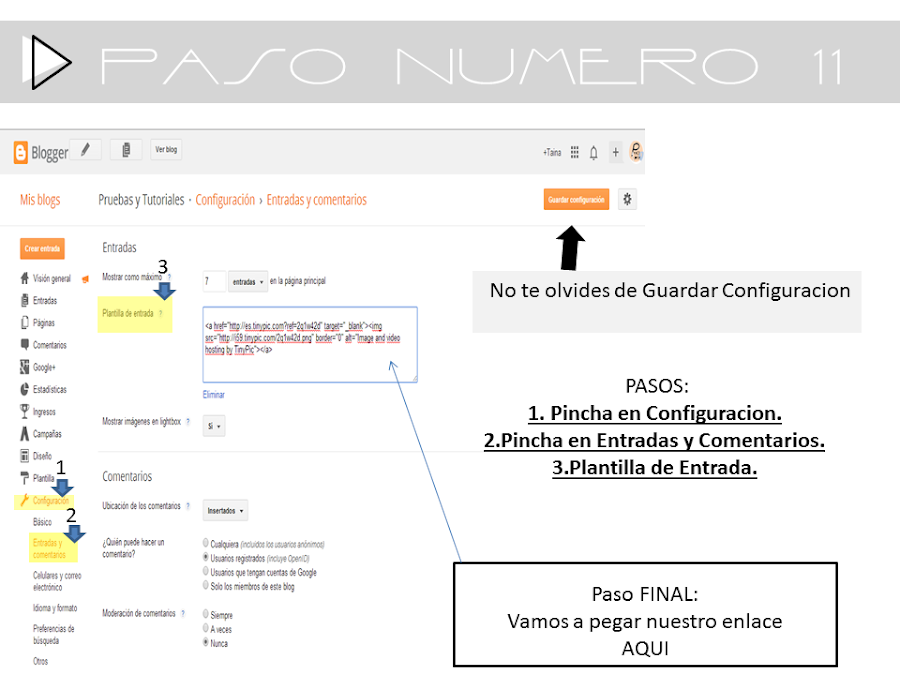
Task: Click the pencil create-post icon
Action: 86,150
